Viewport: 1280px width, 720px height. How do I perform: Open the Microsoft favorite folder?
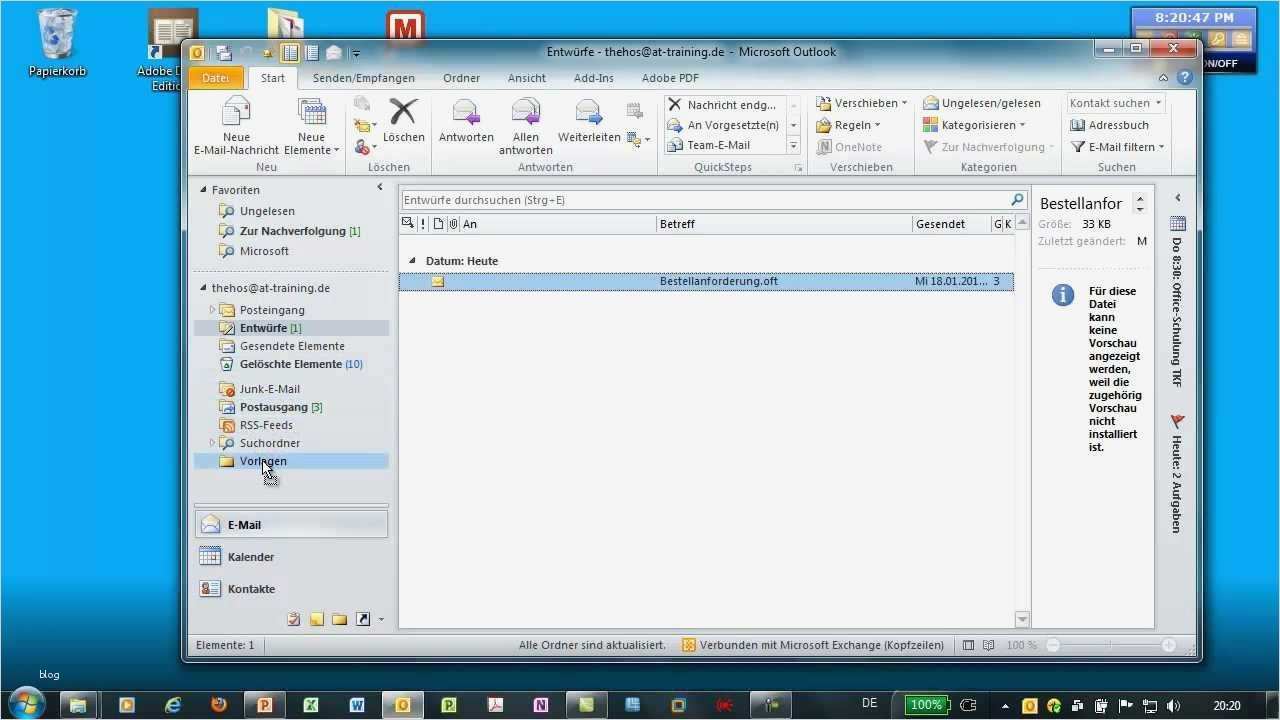[264, 251]
